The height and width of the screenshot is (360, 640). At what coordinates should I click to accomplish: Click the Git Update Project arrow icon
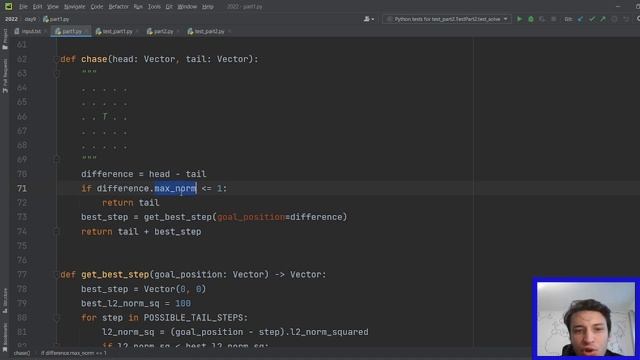(580, 19)
